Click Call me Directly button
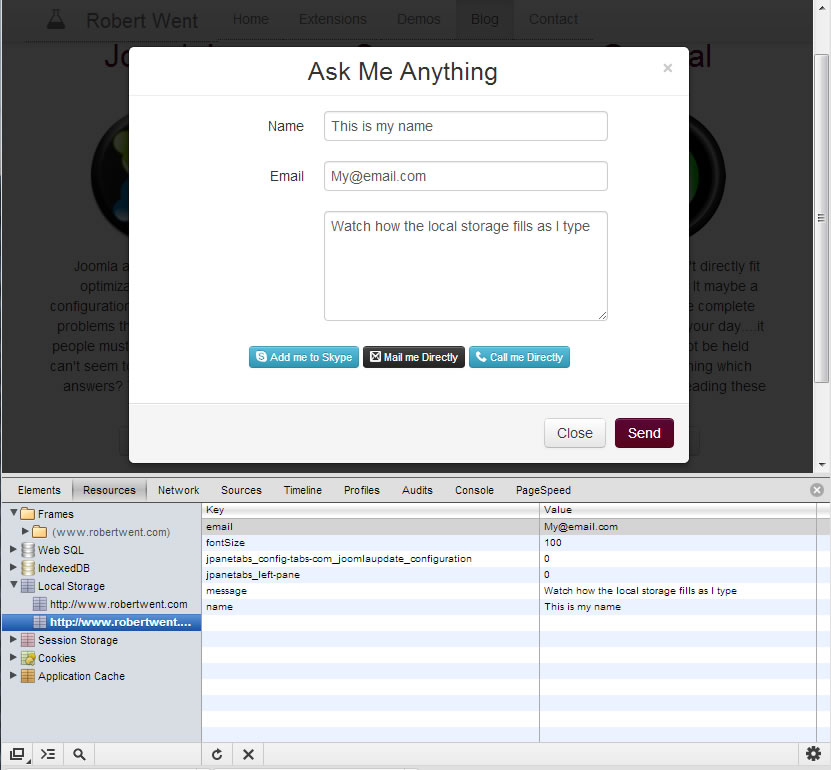 [519, 357]
